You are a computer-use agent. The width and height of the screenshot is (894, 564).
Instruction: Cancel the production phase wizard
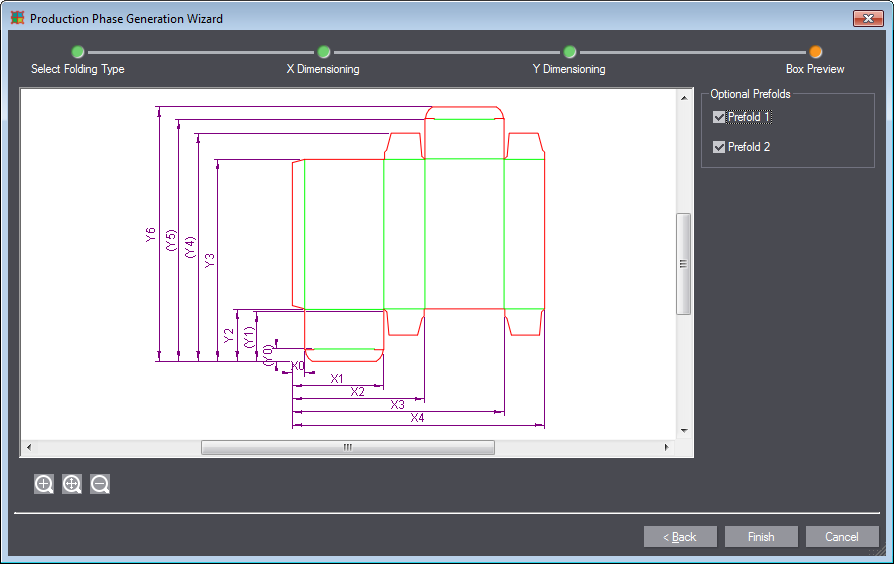tap(842, 537)
